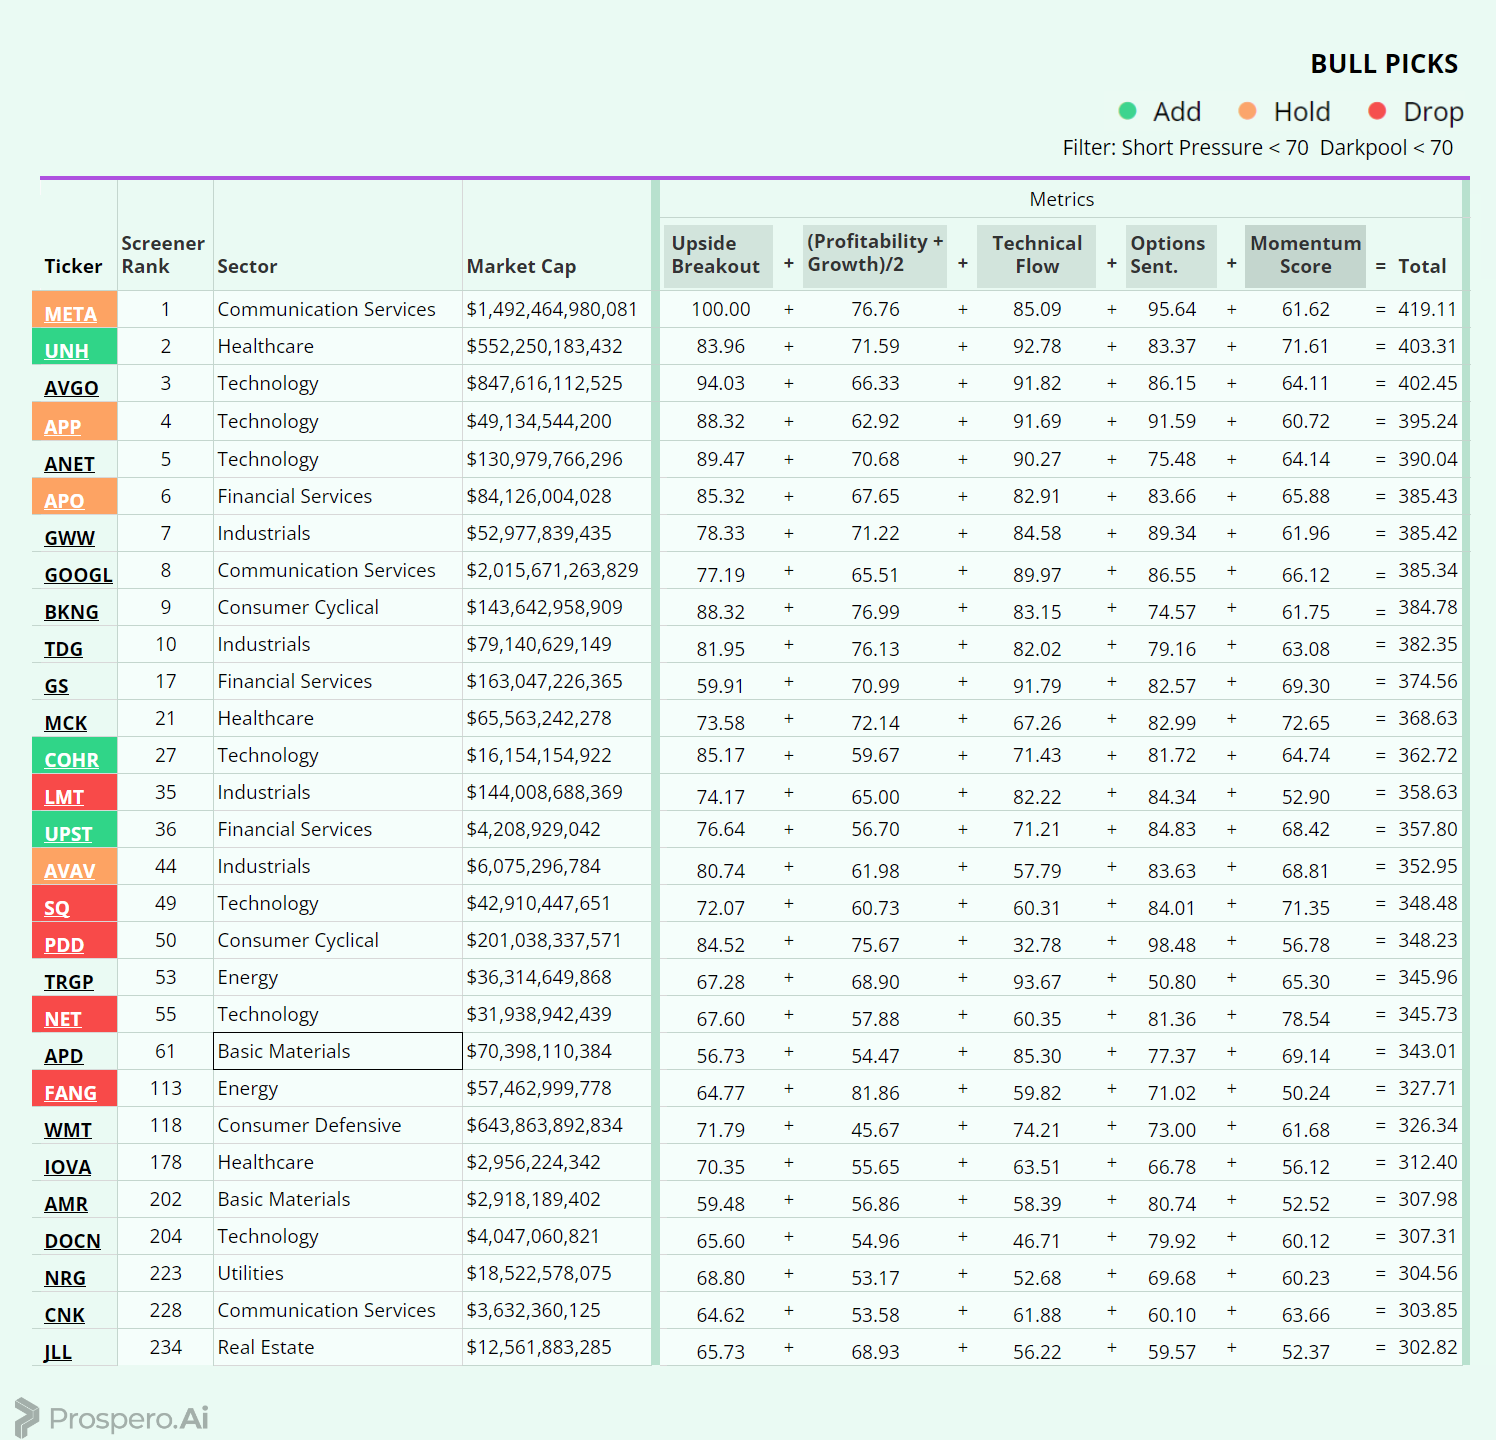The height and width of the screenshot is (1440, 1496).
Task: Select the Sector column header
Action: pos(247,266)
